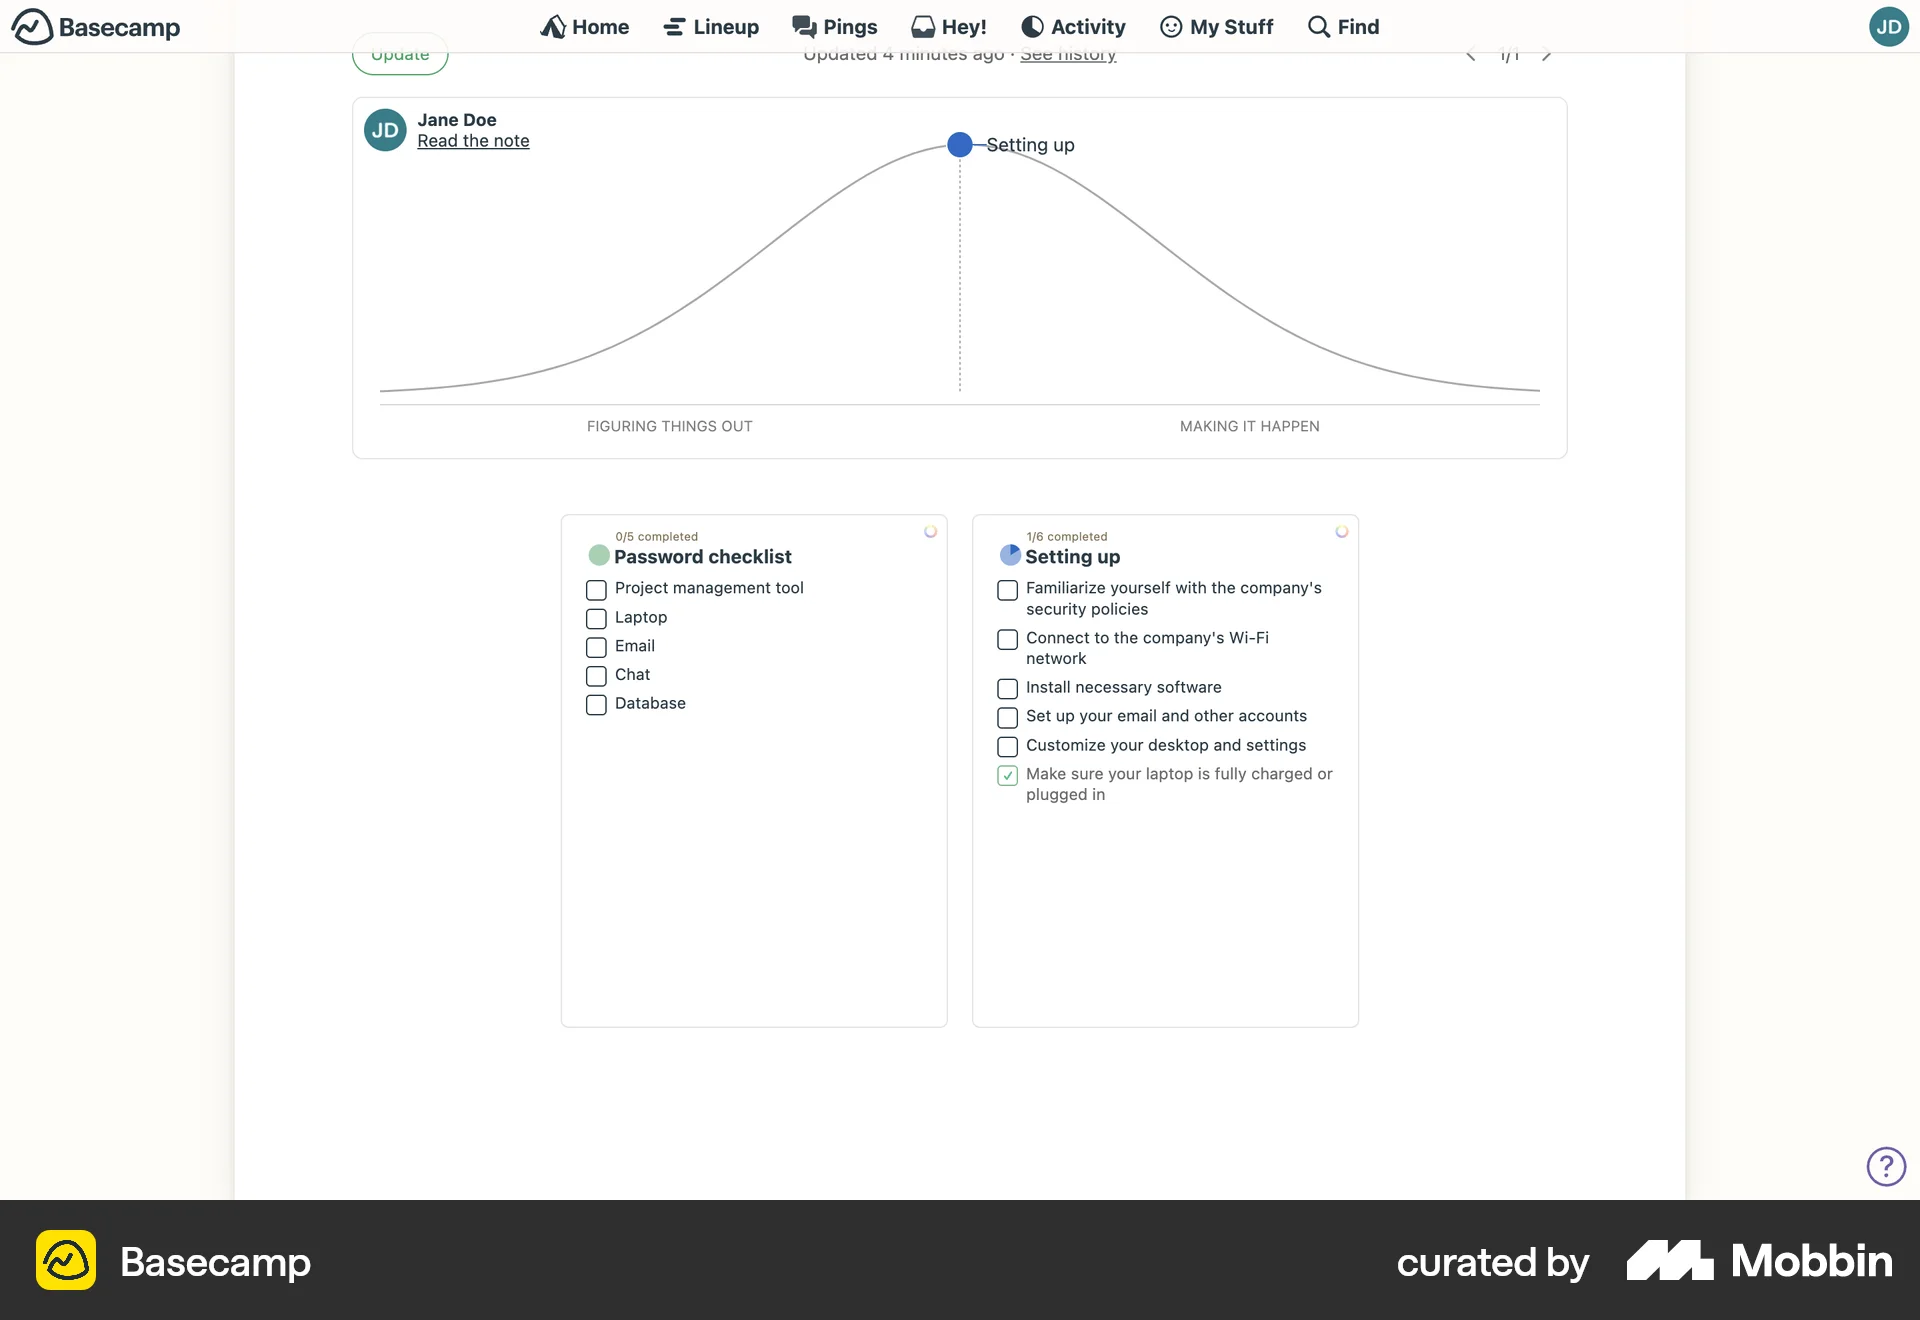
Task: Open Pings messages
Action: tap(836, 27)
